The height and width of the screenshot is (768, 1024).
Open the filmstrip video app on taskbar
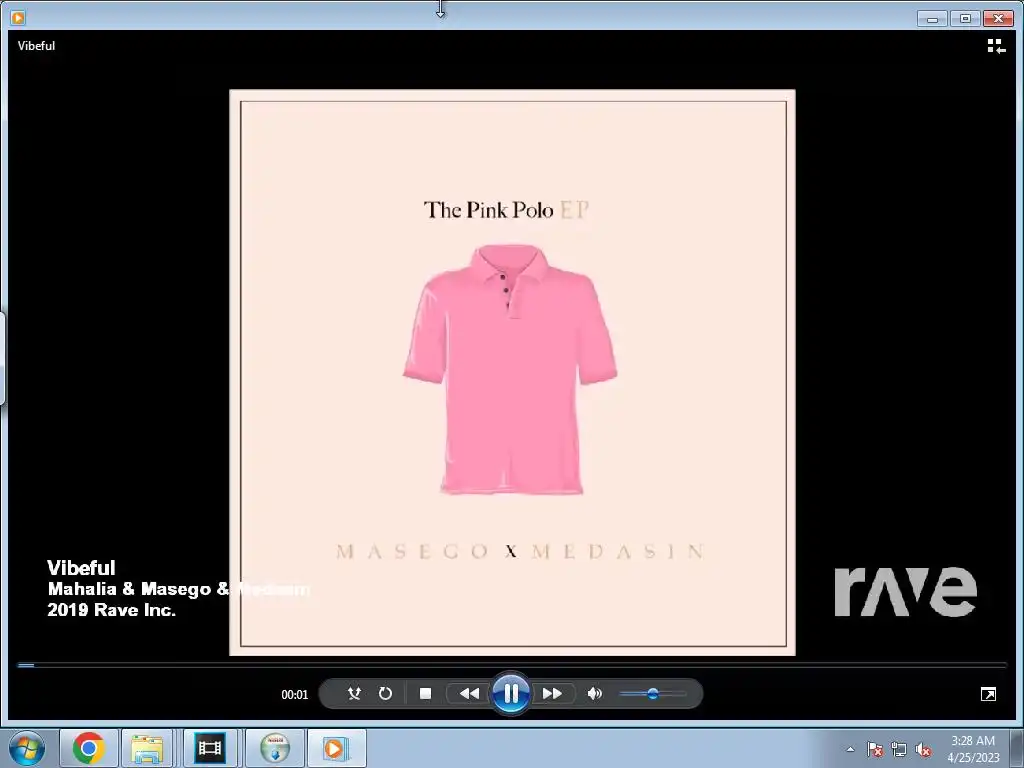210,748
